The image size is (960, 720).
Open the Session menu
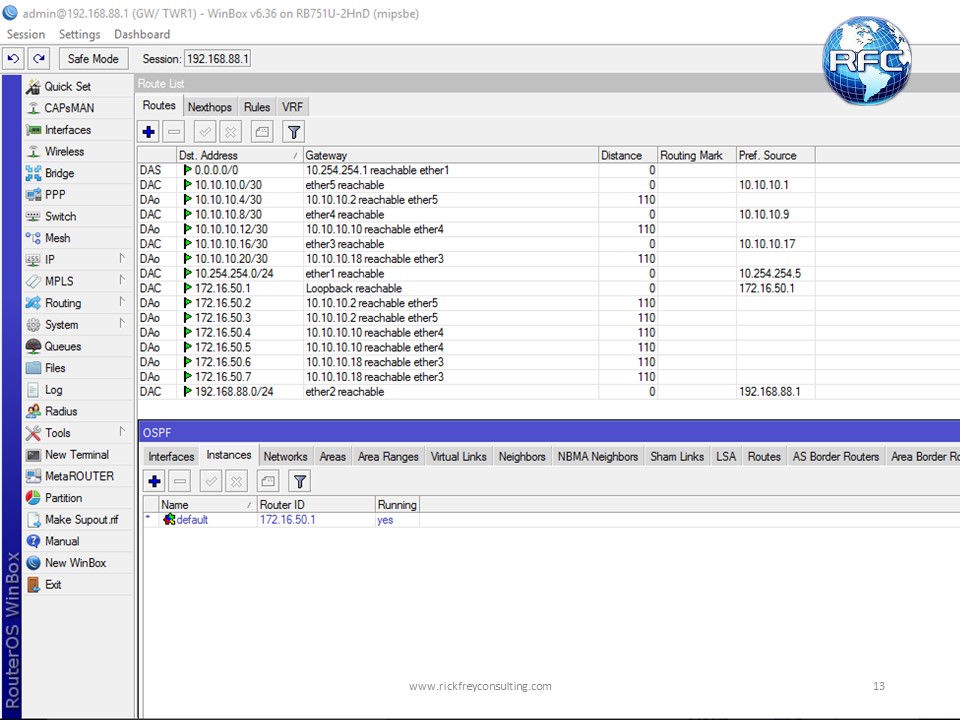(26, 34)
